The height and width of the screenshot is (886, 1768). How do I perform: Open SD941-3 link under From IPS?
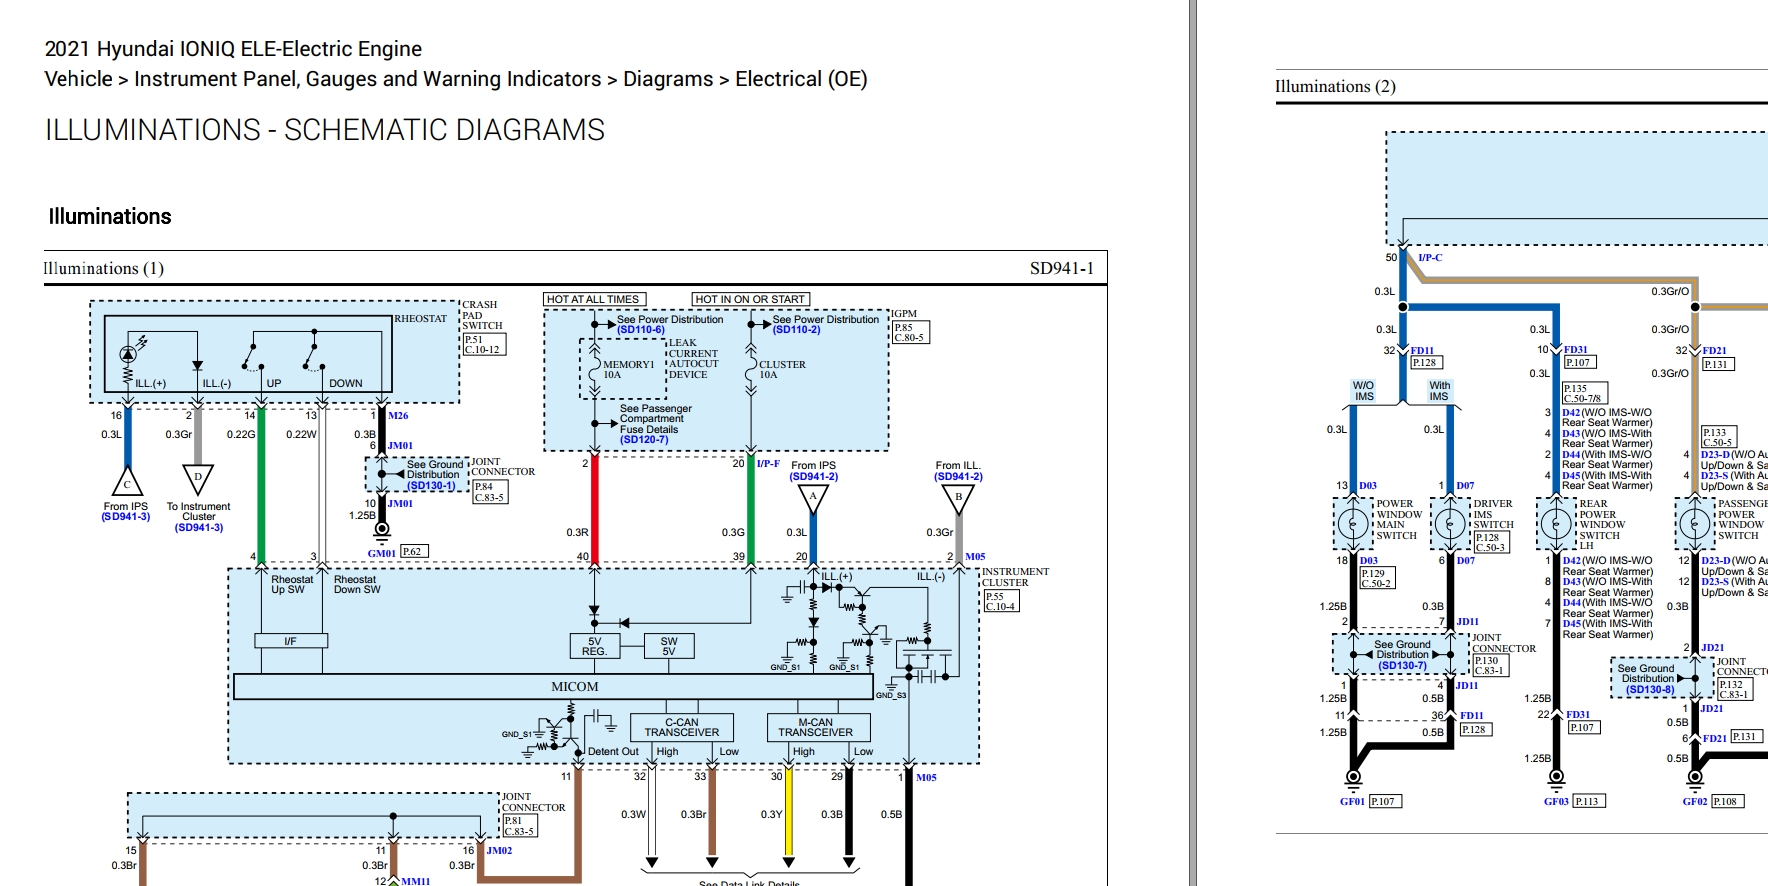point(126,517)
